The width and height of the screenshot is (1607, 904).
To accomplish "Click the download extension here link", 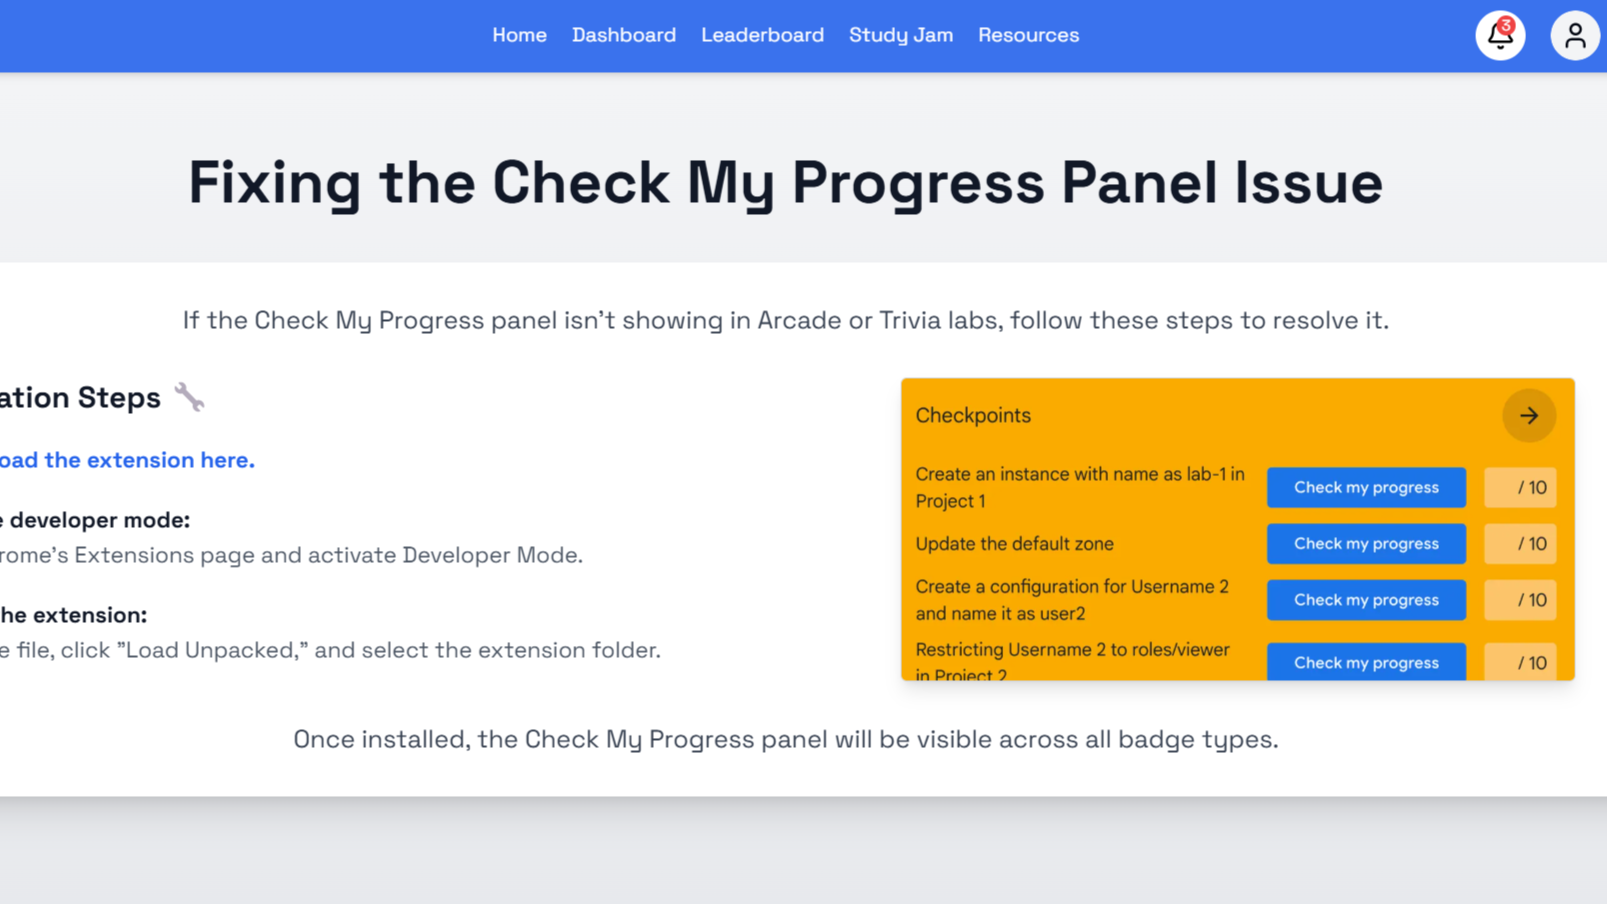I will (x=127, y=460).
